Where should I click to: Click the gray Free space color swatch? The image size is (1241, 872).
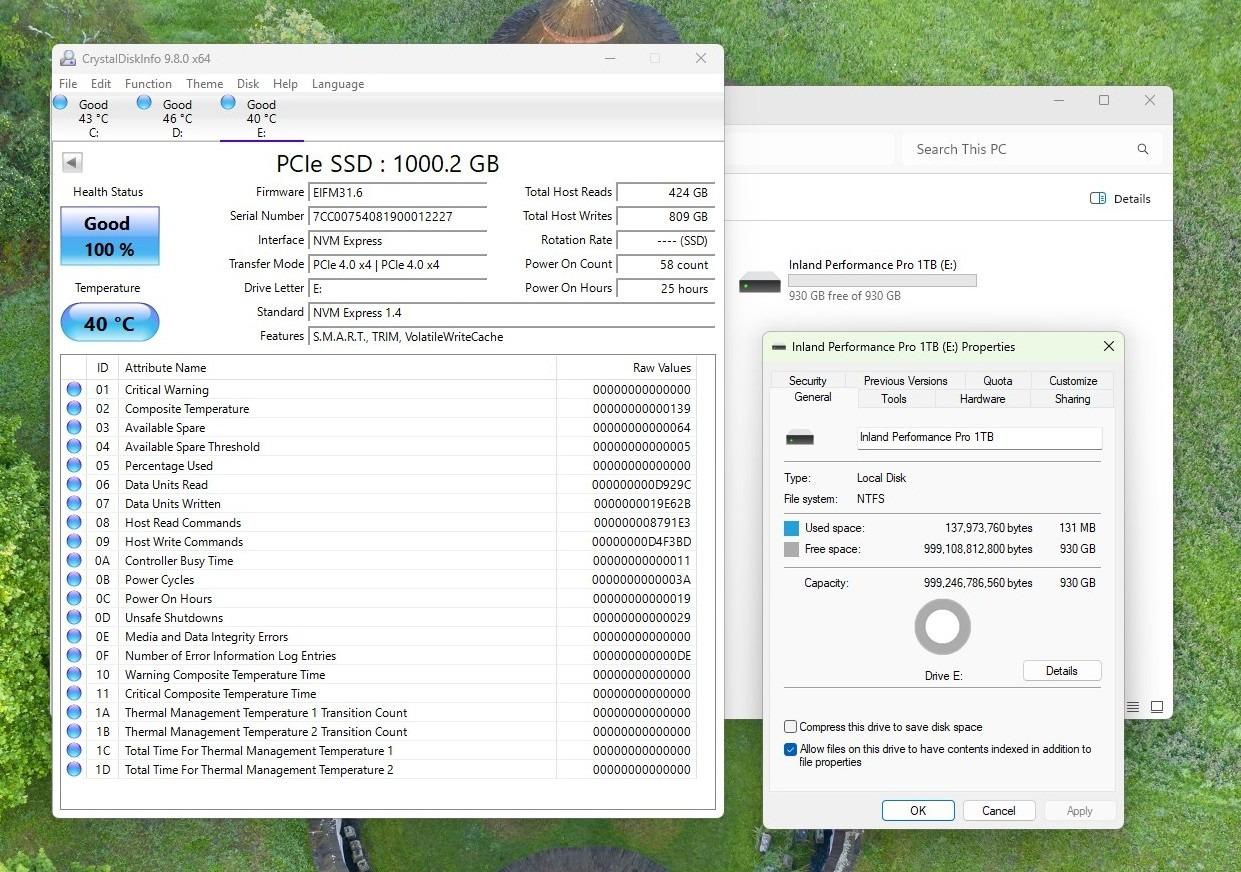tap(792, 549)
